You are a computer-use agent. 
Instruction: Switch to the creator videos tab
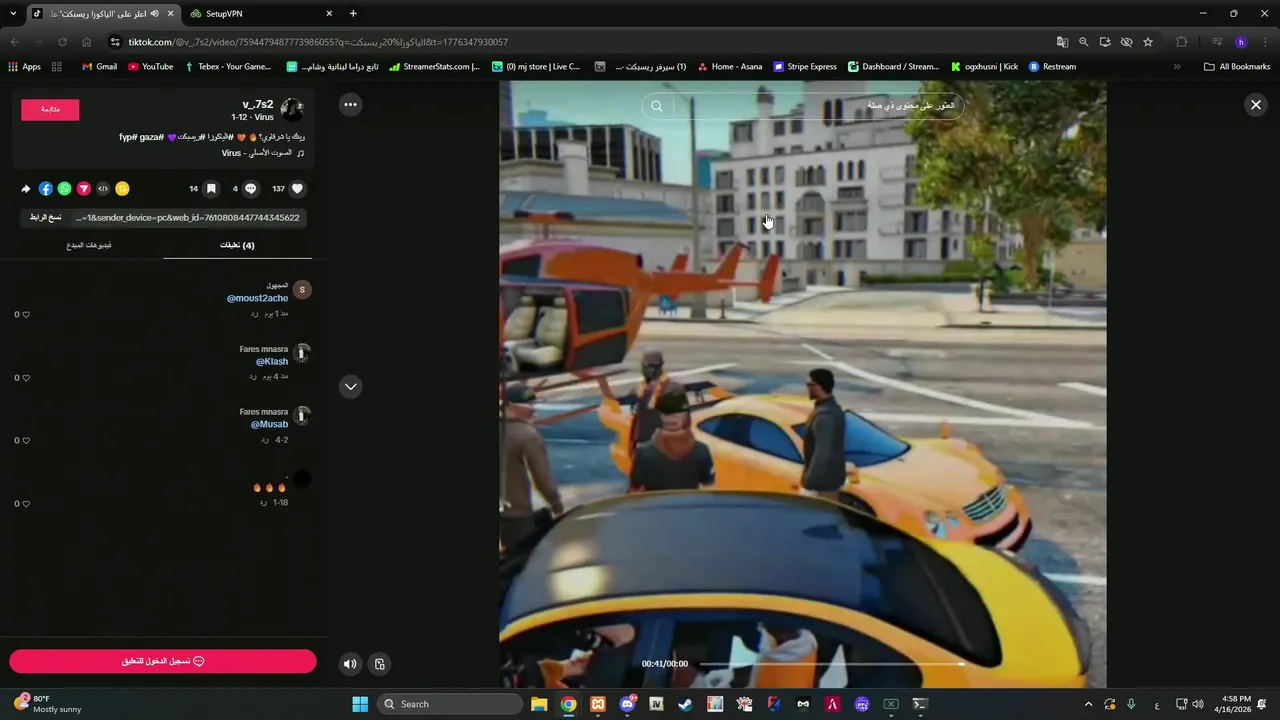(x=89, y=245)
